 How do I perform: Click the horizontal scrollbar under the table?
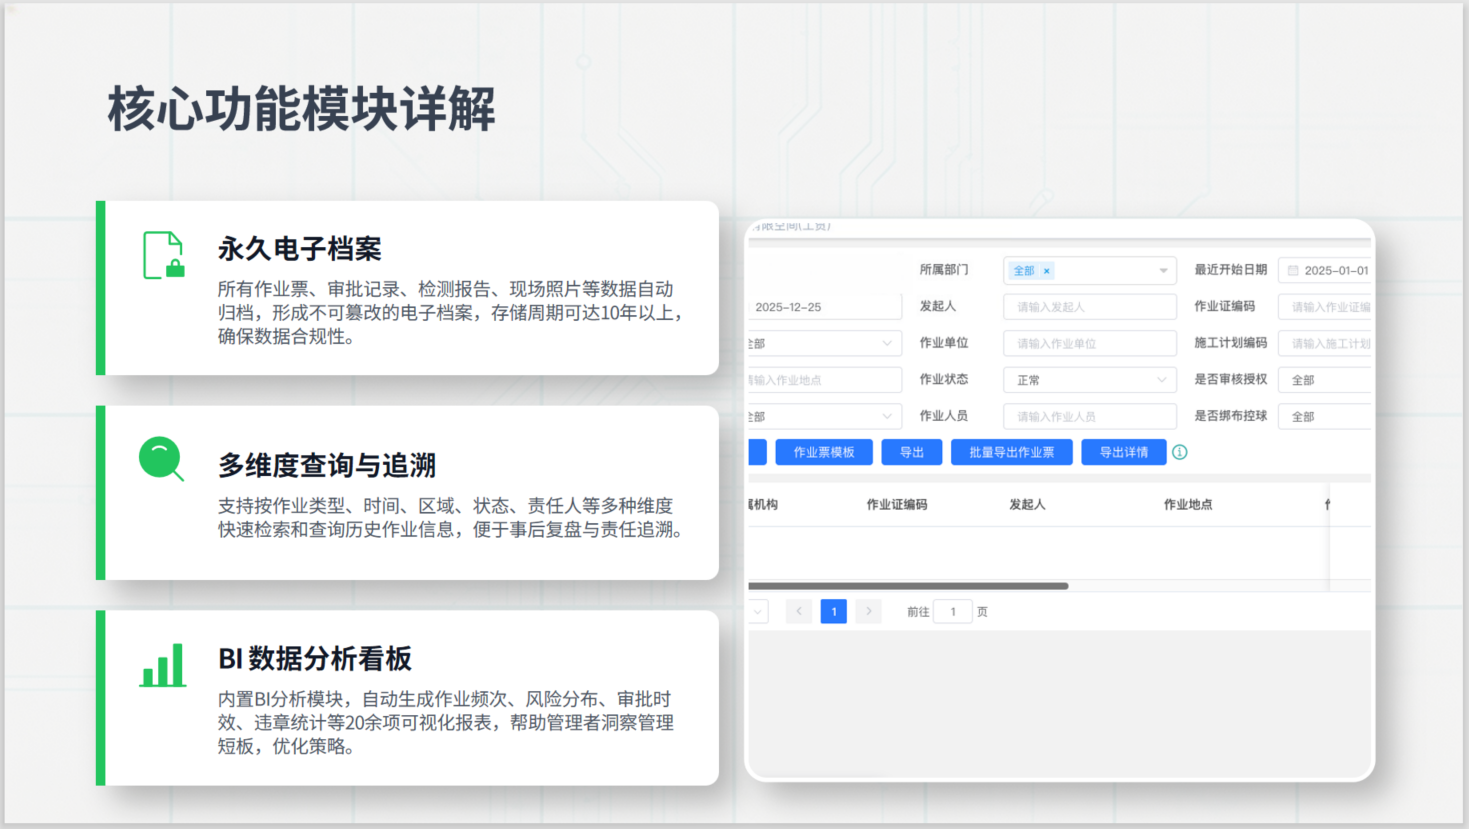(908, 586)
